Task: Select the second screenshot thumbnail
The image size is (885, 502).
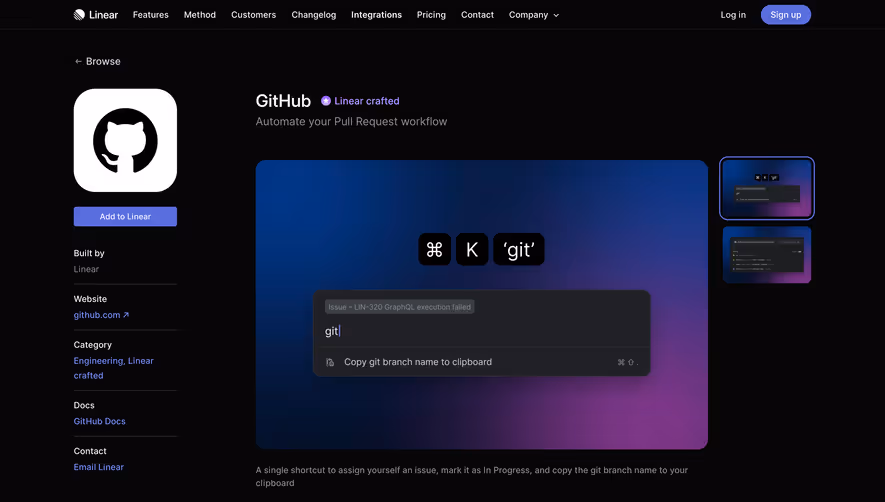Action: pos(766,255)
